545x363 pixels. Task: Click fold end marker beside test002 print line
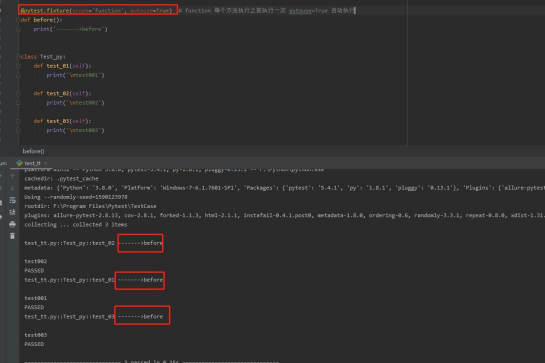coord(18,103)
